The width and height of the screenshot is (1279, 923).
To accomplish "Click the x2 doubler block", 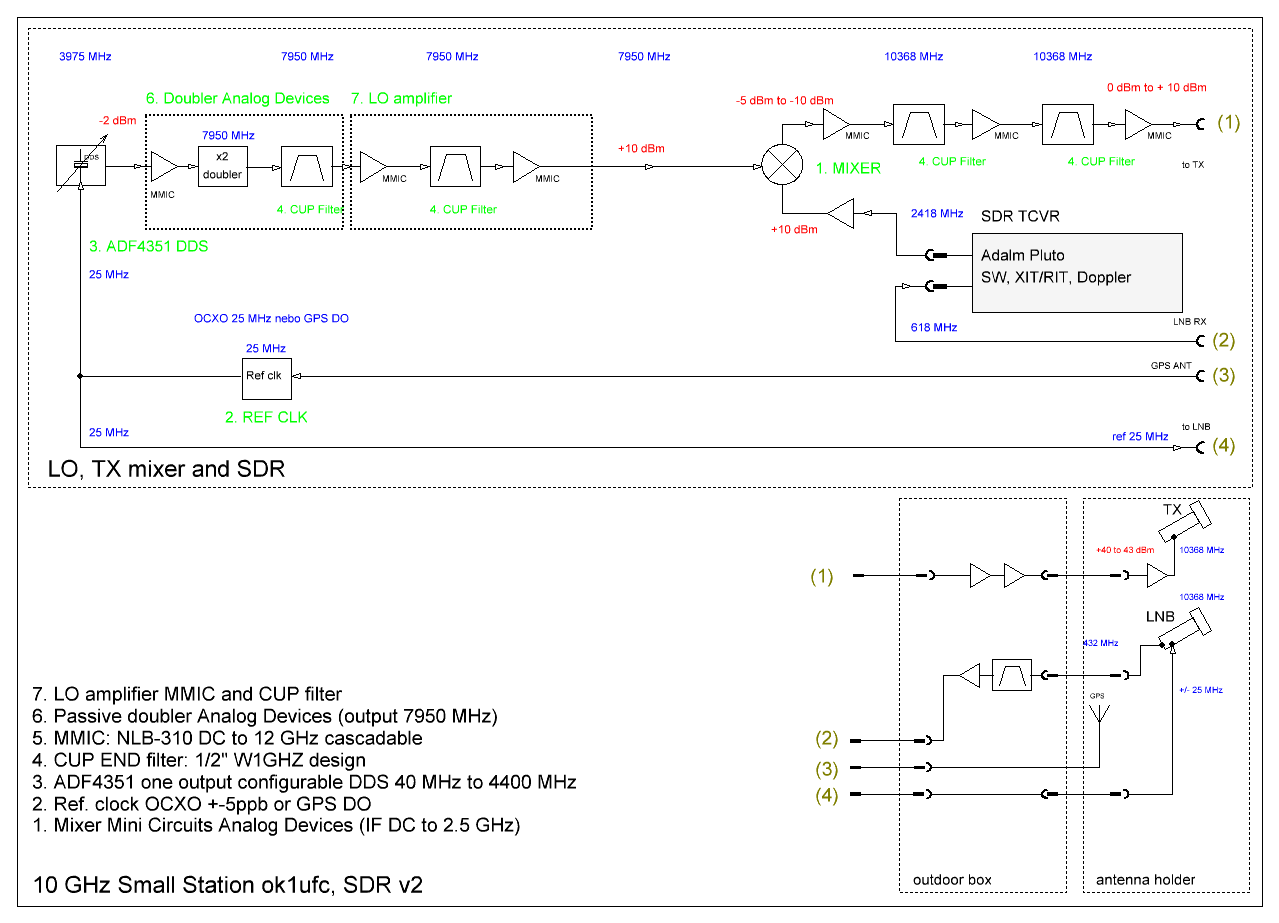I will [222, 167].
